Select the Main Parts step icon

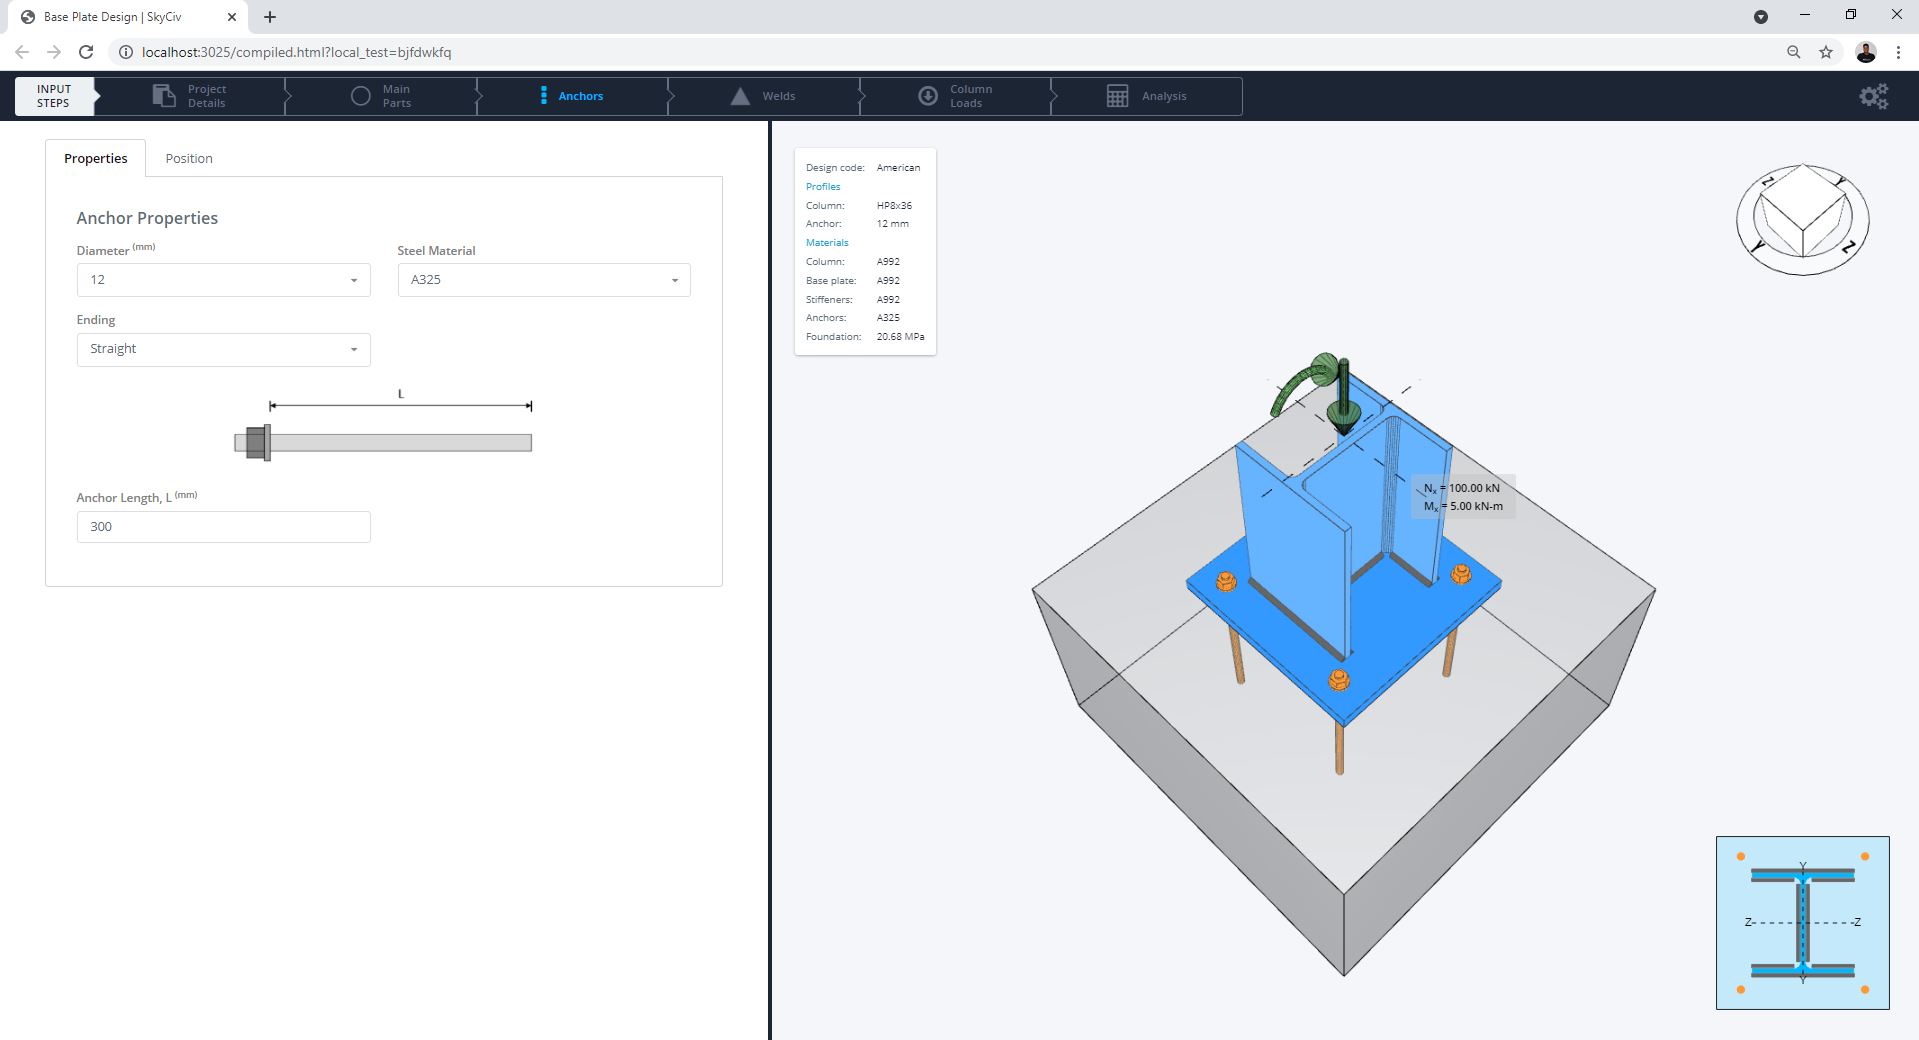tap(361, 95)
